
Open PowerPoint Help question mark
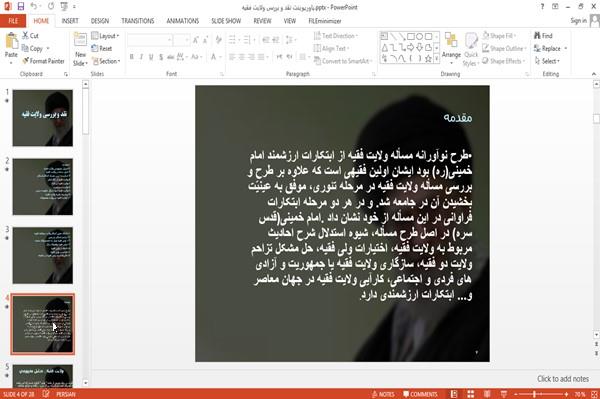tap(542, 7)
